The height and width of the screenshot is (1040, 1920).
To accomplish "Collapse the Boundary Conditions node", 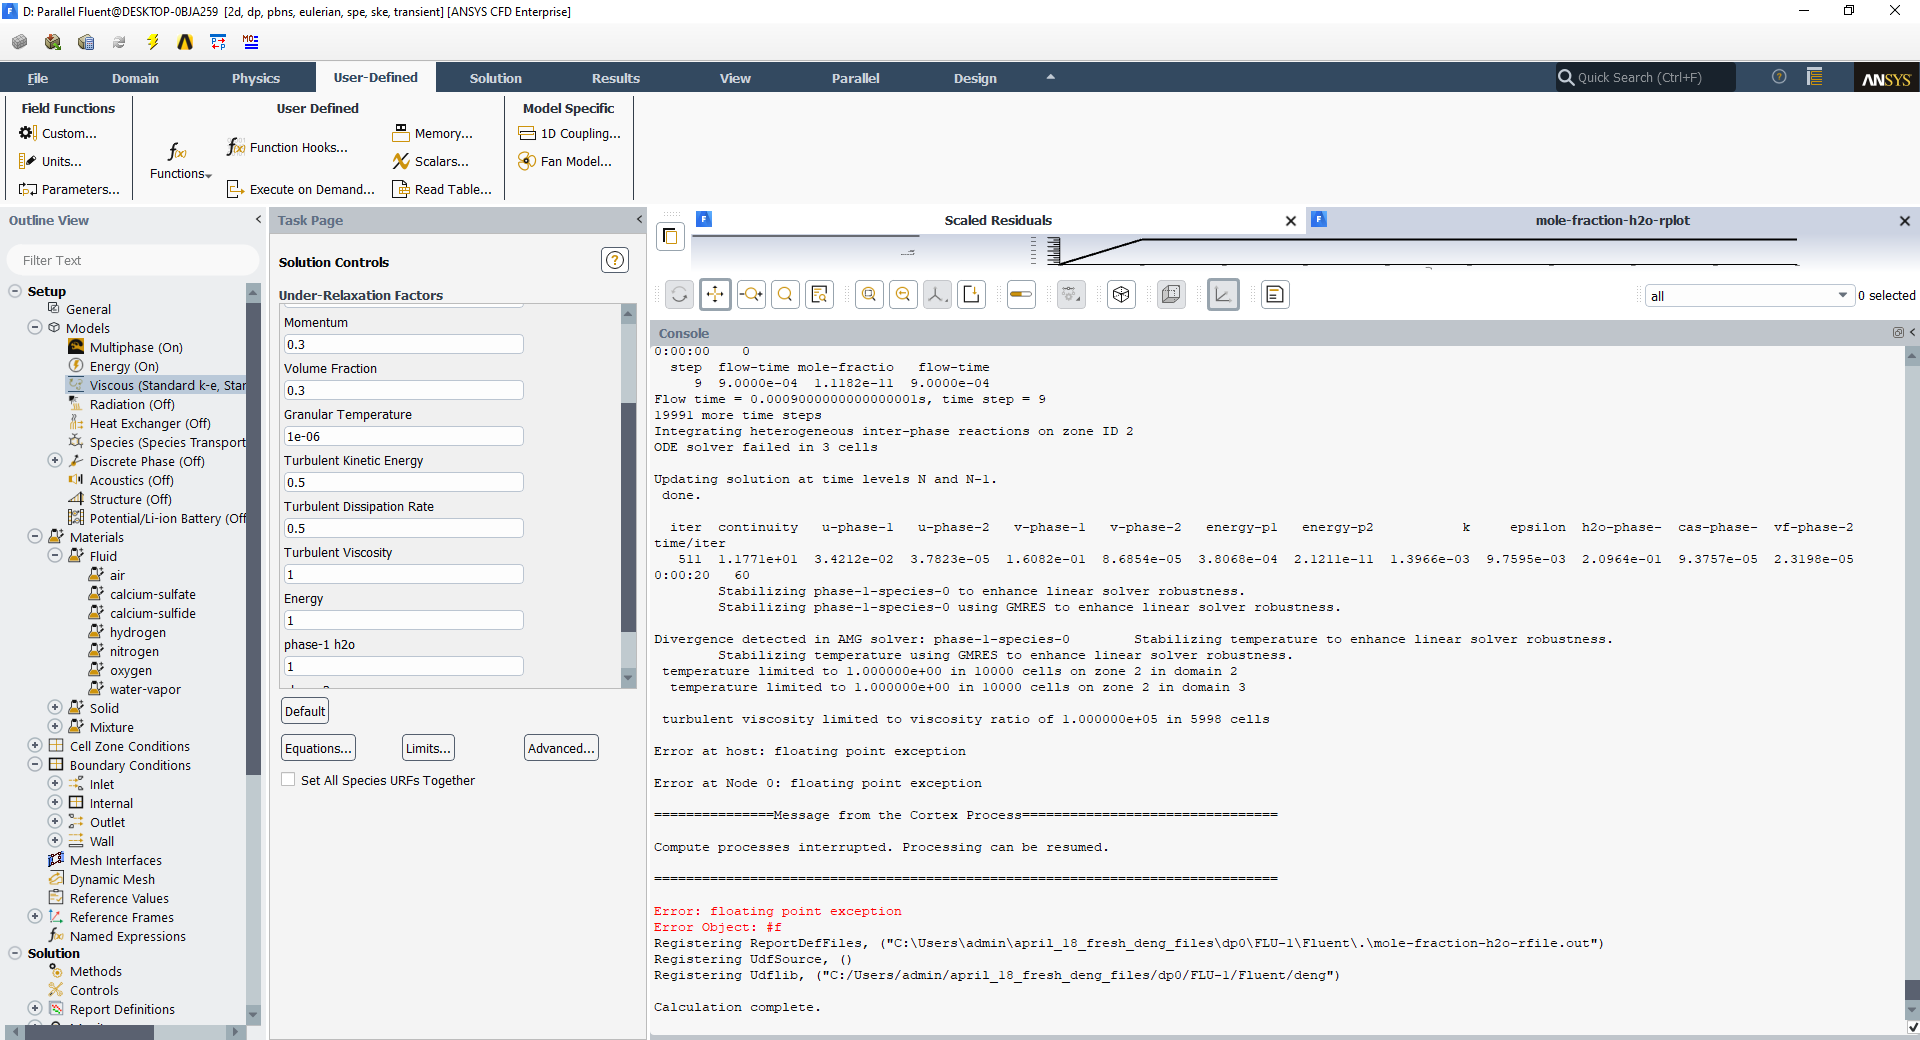I will click(x=35, y=764).
